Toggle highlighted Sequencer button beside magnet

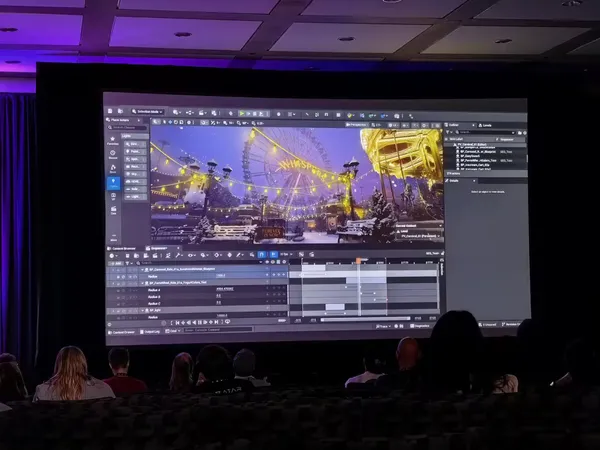coord(273,254)
